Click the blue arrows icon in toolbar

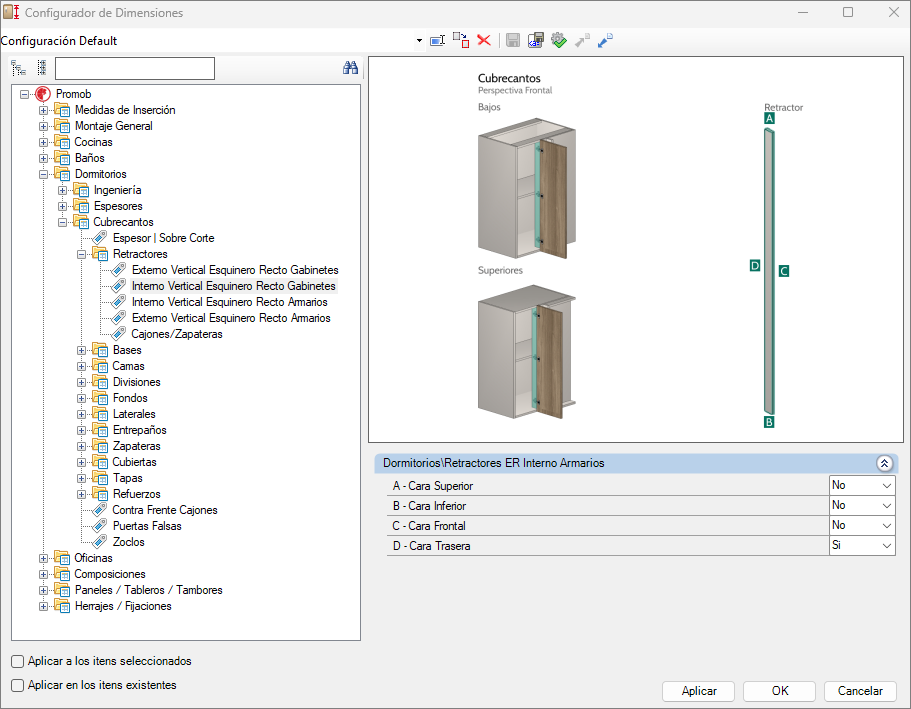click(605, 41)
